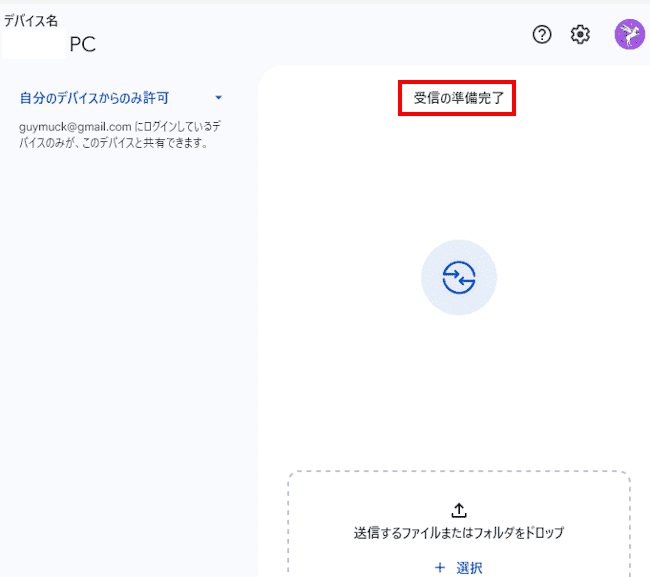
Task: Click the 選択 file select button
Action: (459, 567)
